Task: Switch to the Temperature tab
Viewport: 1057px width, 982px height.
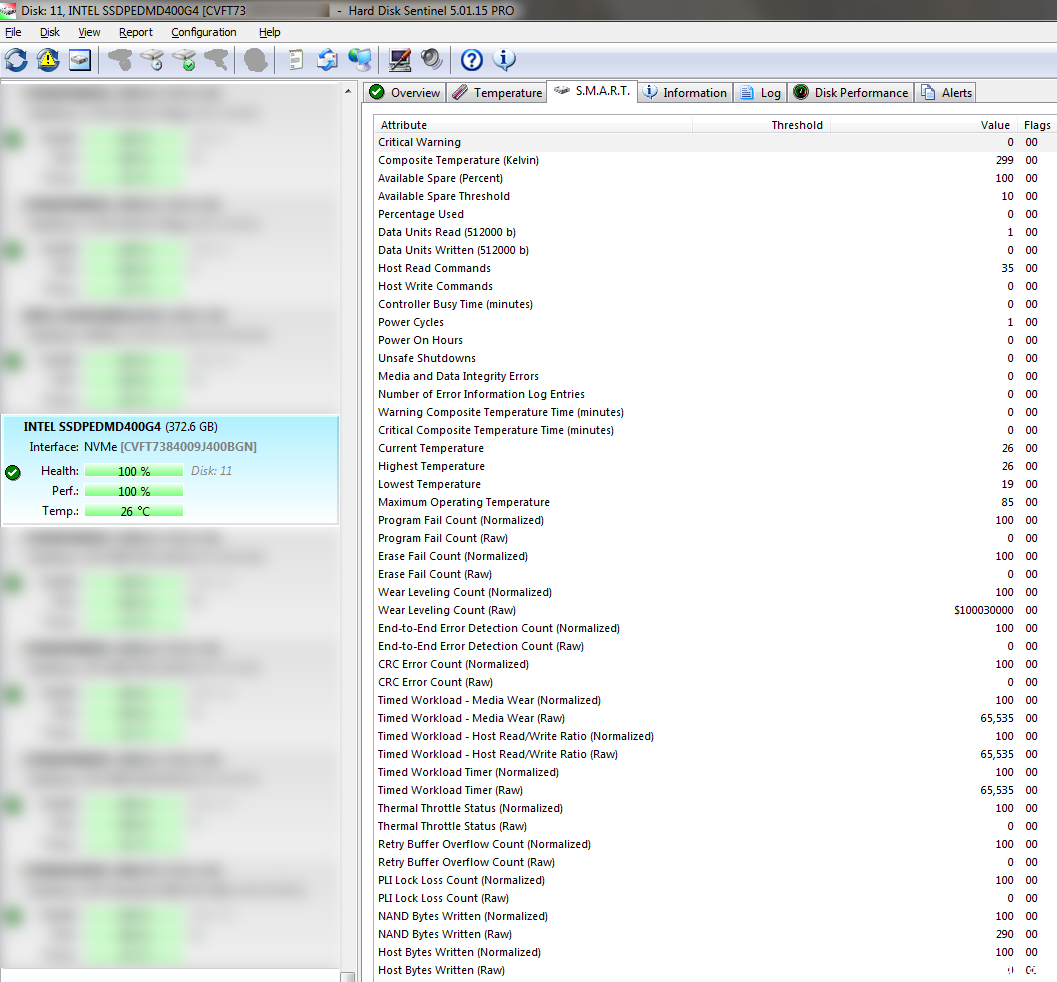Action: pyautogui.click(x=497, y=93)
